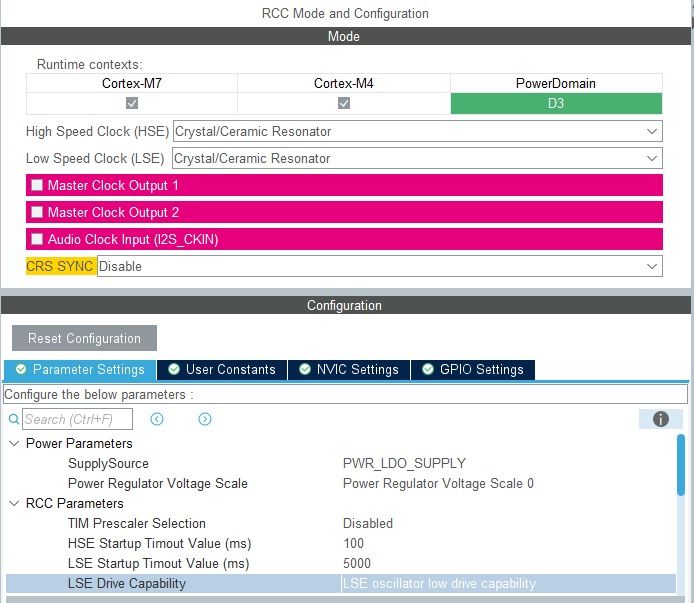This screenshot has width=694, height=603.
Task: Click the Configuration section header bar
Action: point(346,305)
